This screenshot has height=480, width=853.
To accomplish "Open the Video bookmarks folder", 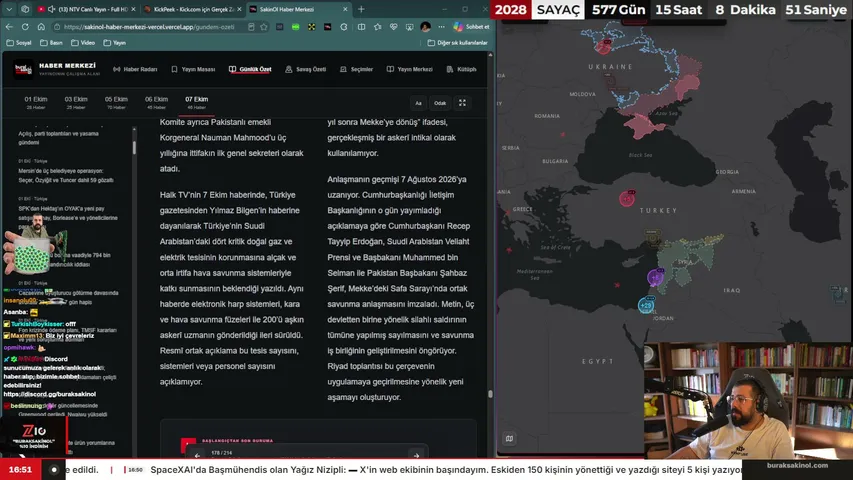I will (x=83, y=42).
